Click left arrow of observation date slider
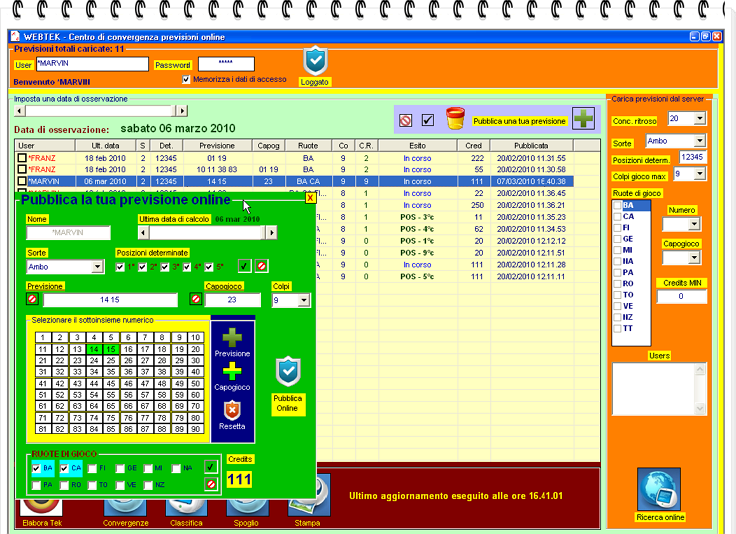The height and width of the screenshot is (534, 736). point(20,111)
